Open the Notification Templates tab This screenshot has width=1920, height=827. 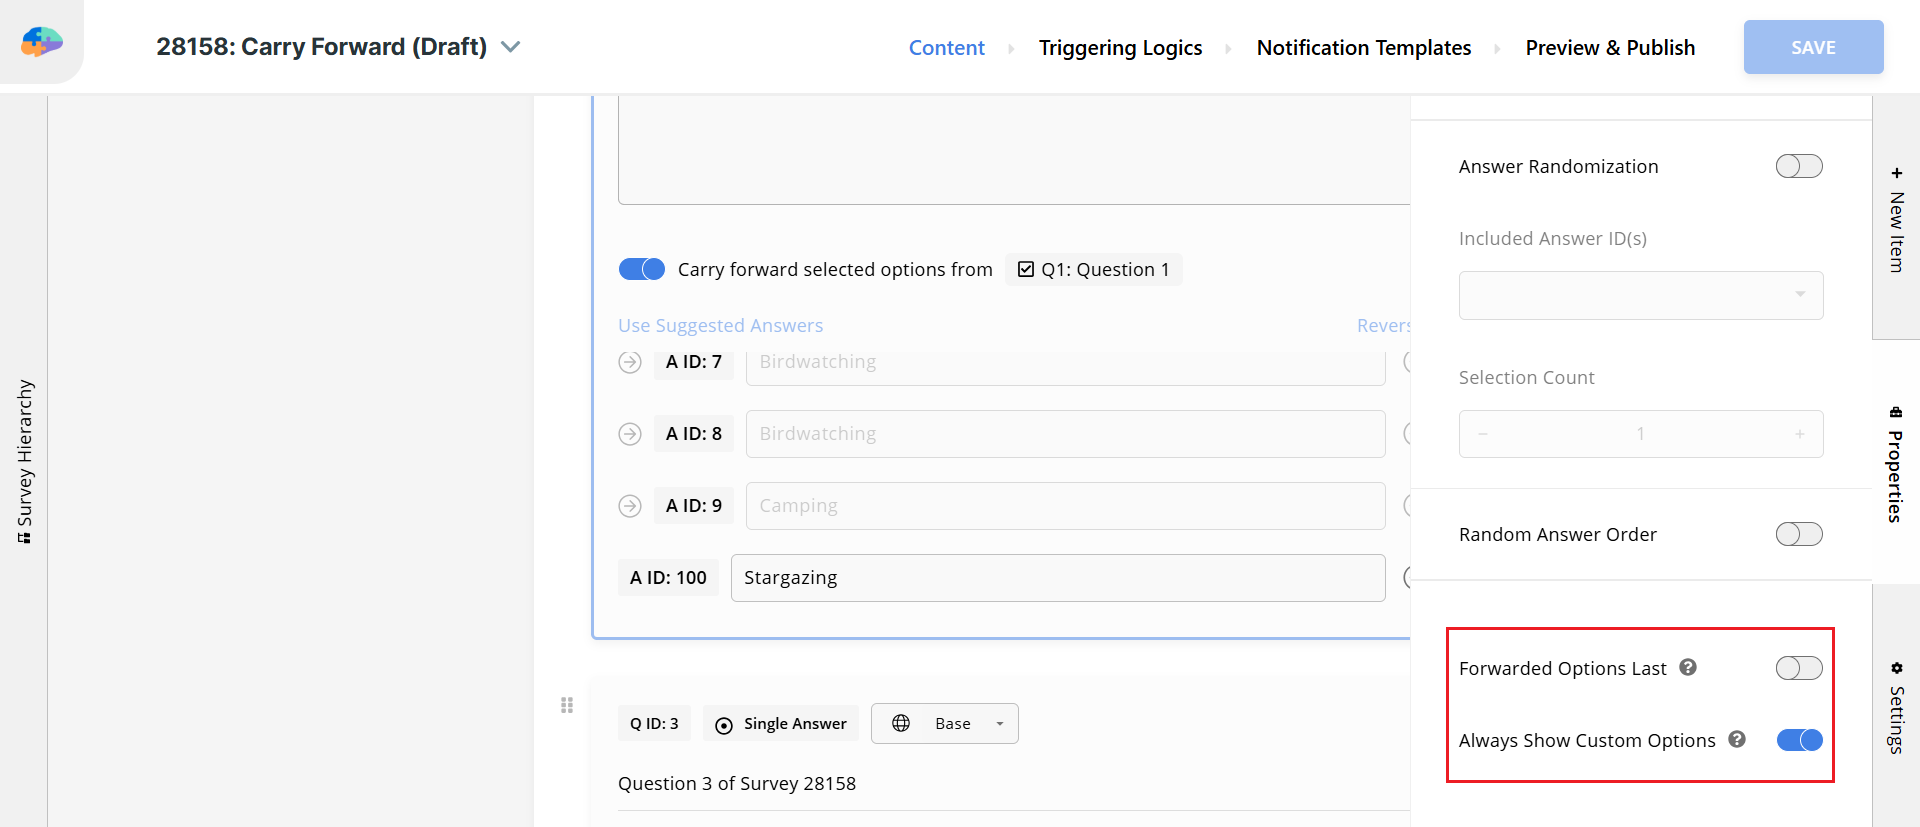pos(1363,48)
